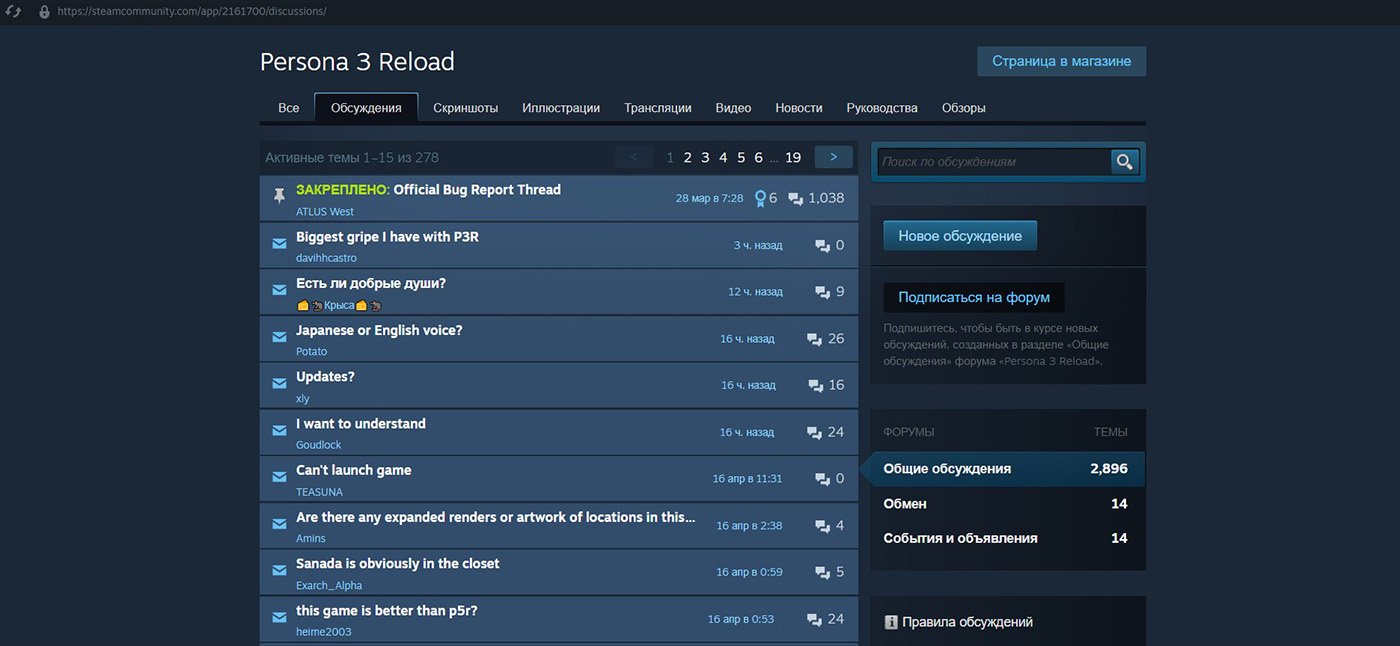1400x646 pixels.
Task: Click the discussion search magnifier icon
Action: pos(1124,161)
